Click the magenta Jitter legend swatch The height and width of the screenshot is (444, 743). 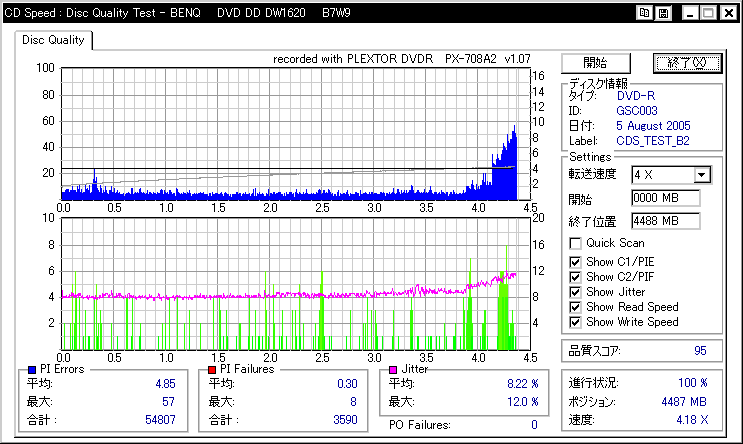393,370
